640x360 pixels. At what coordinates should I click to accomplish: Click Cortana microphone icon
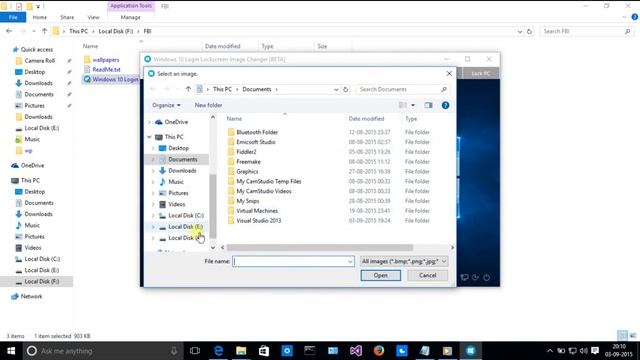pos(174,351)
